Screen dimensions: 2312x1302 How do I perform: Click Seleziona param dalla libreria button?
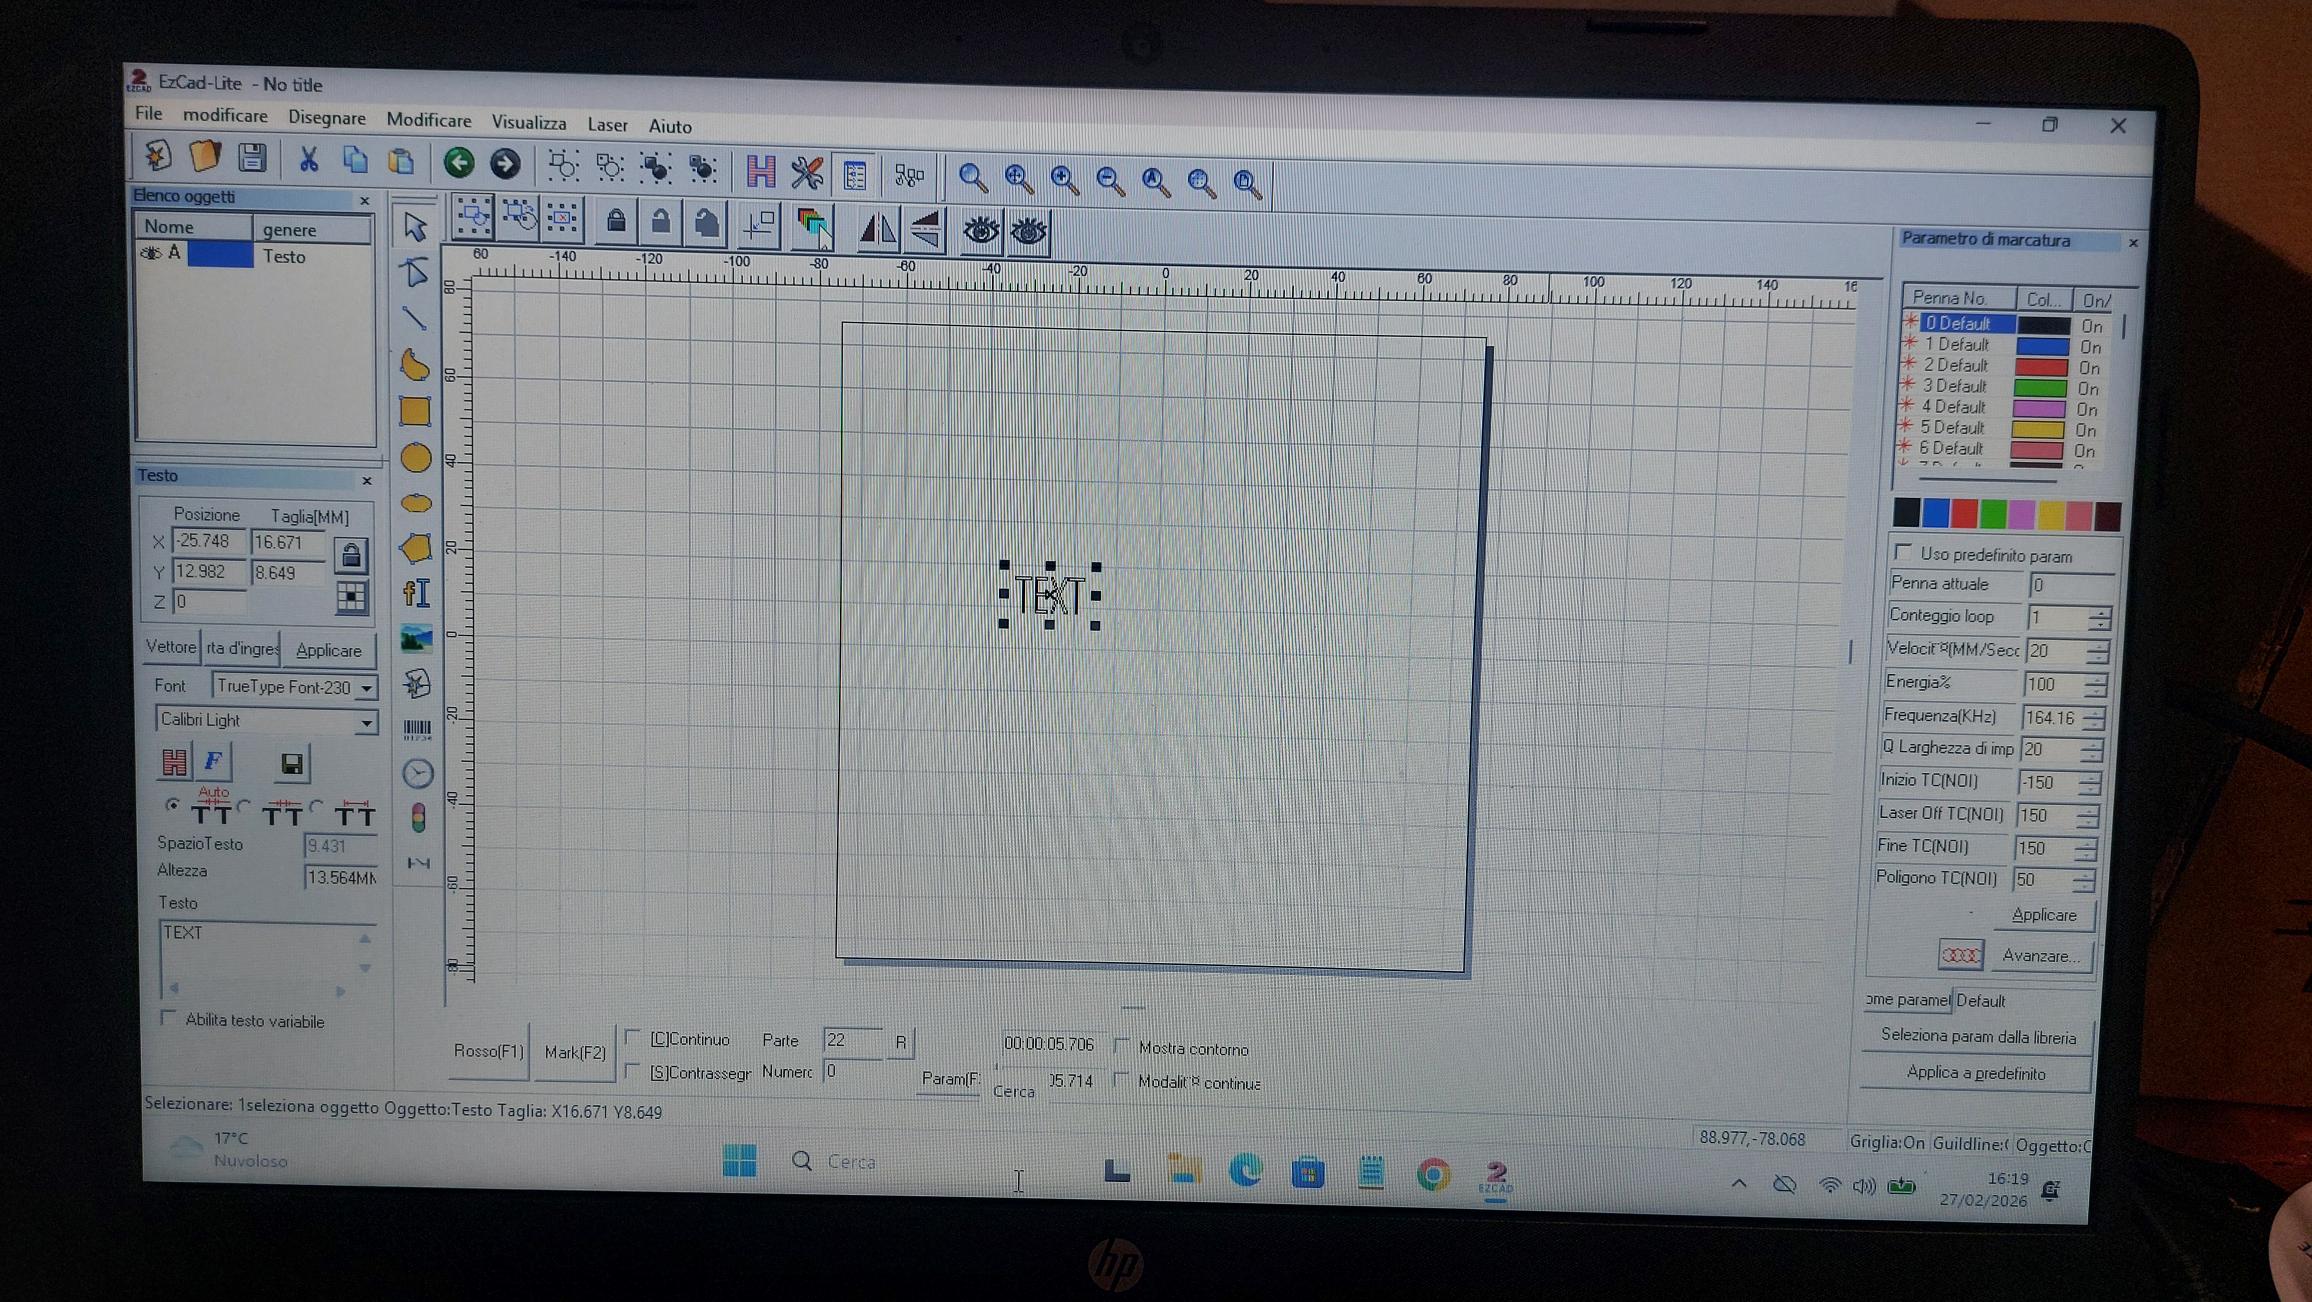[x=1978, y=1036]
